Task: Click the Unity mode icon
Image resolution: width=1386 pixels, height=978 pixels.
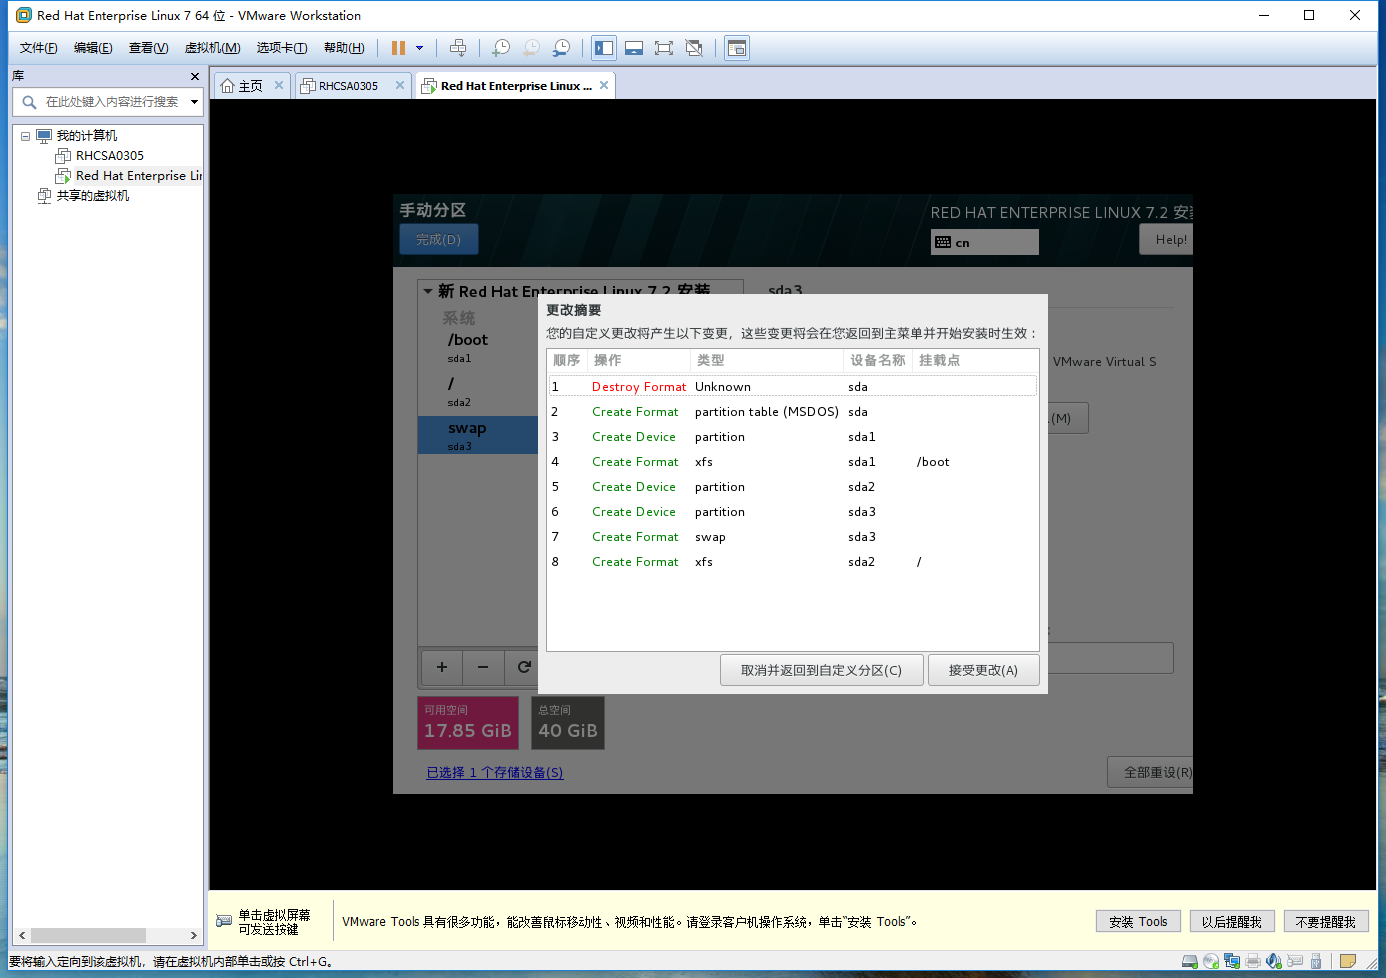Action: coord(694,48)
